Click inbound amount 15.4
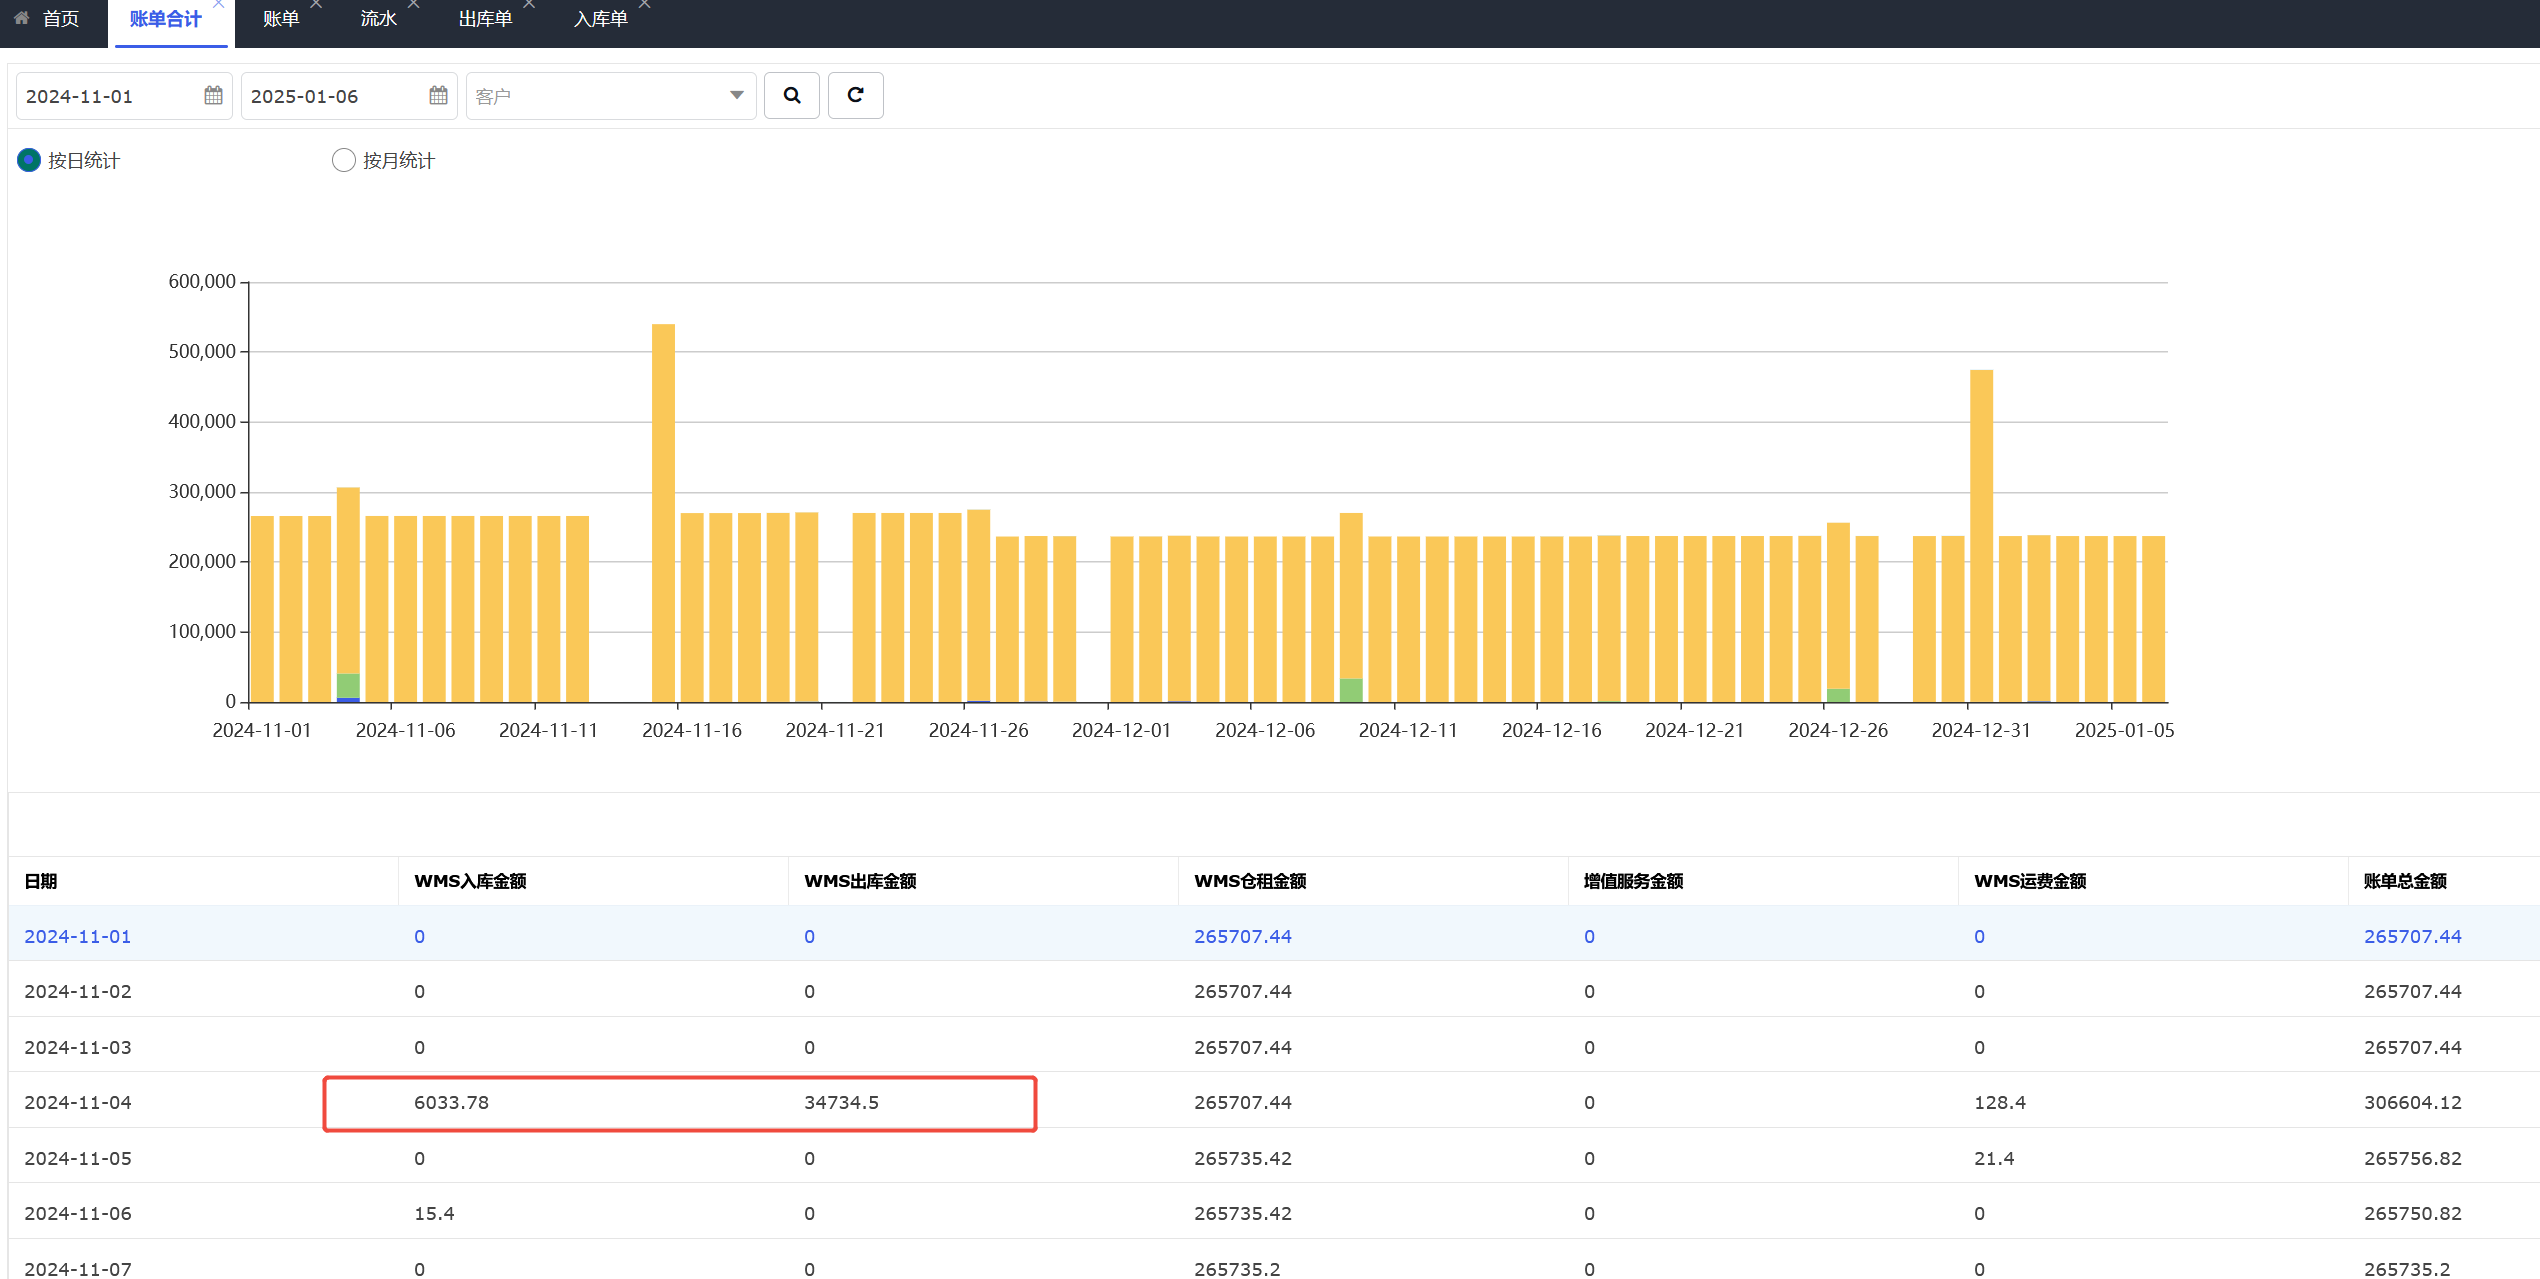 (434, 1213)
